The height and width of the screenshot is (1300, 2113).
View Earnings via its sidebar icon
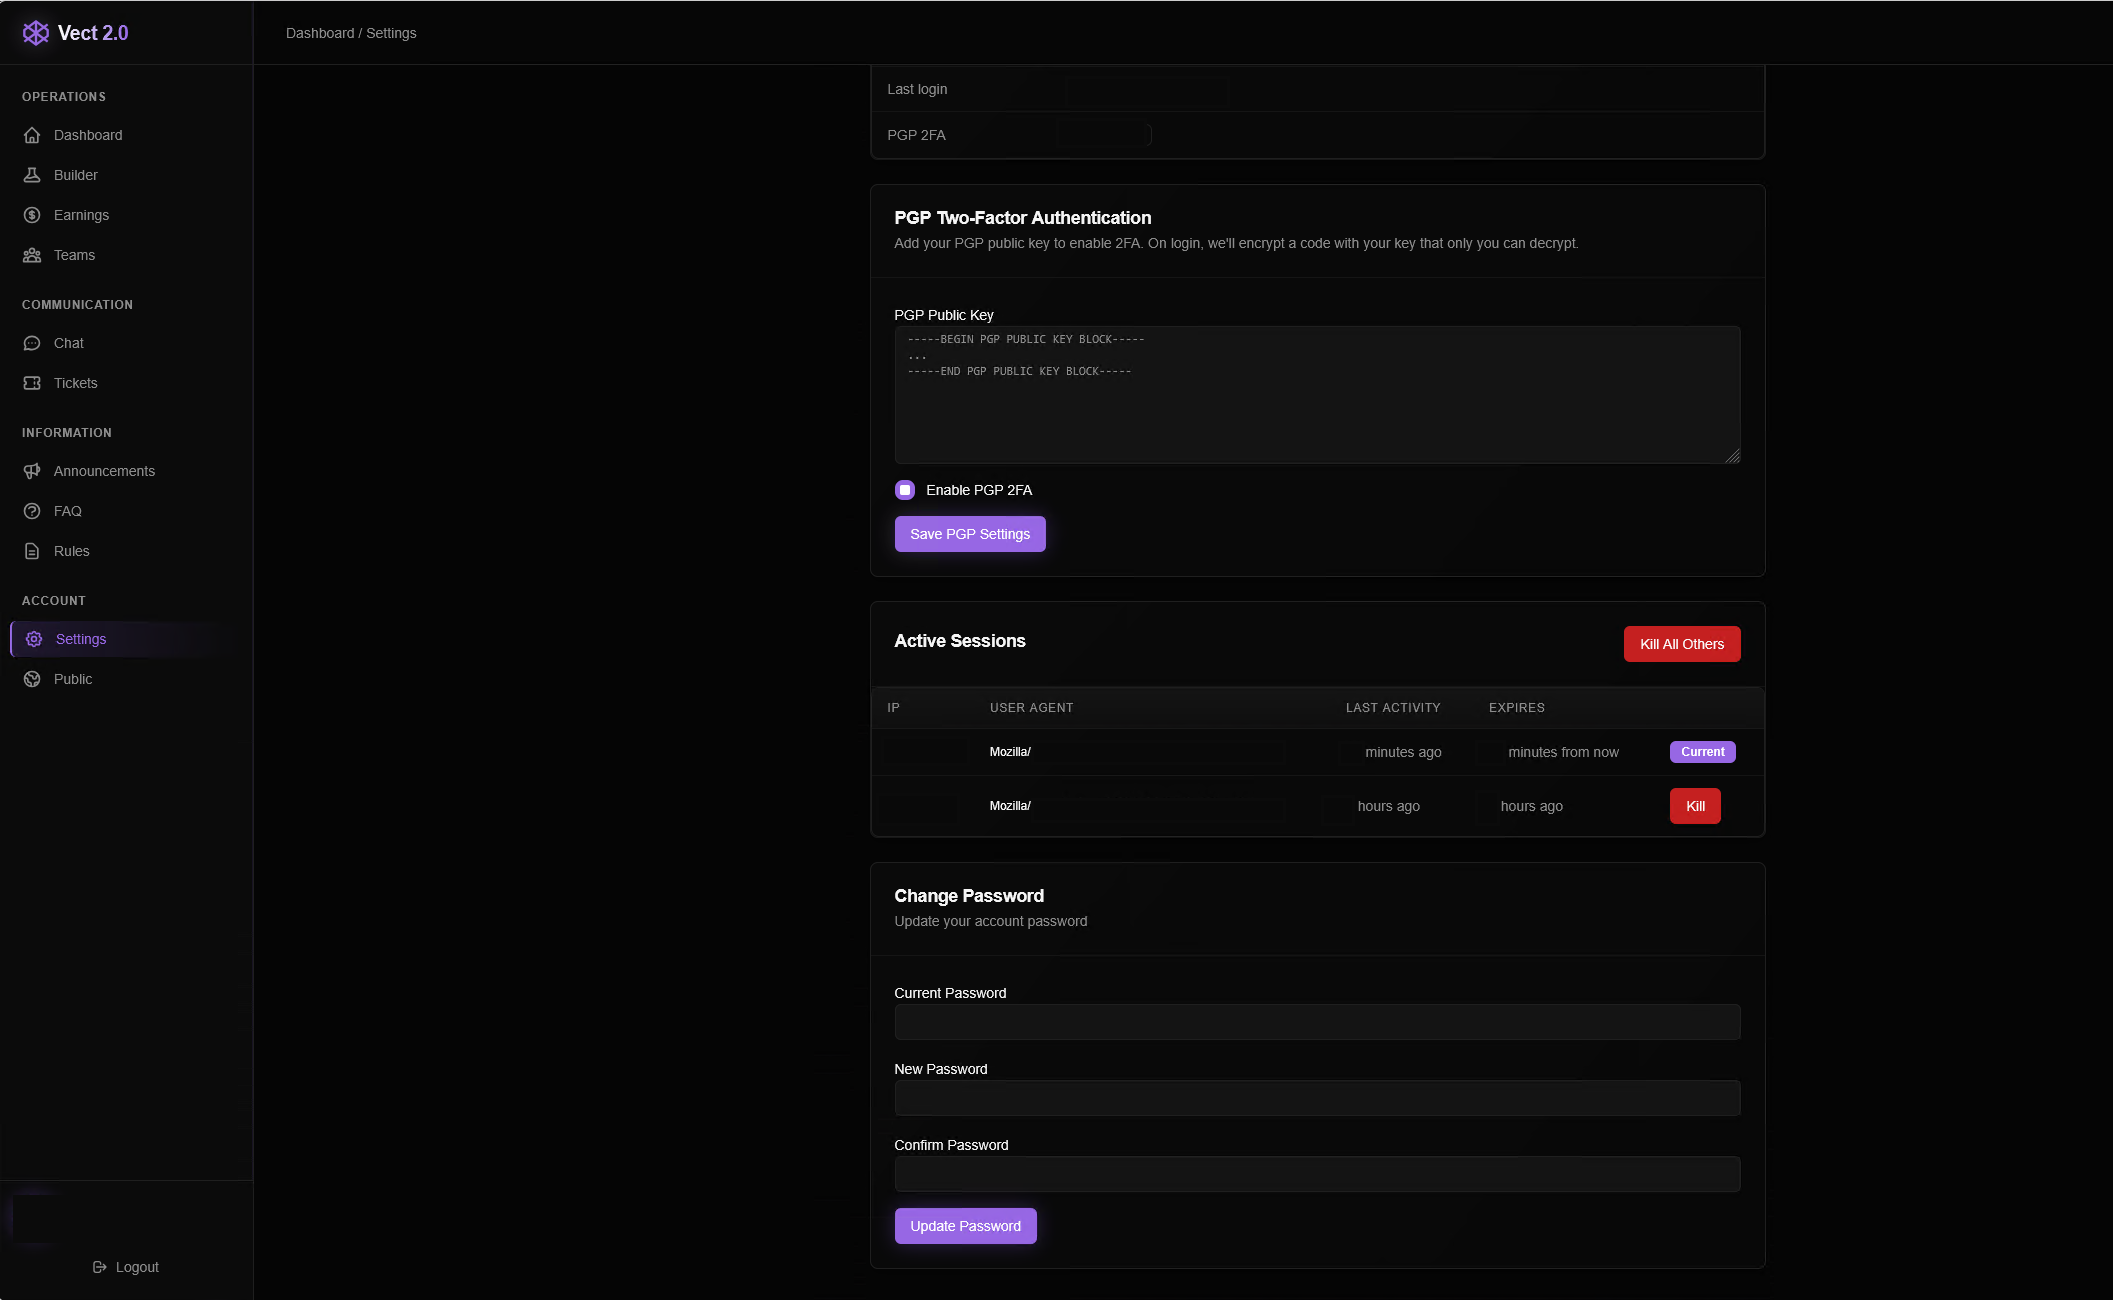81,214
